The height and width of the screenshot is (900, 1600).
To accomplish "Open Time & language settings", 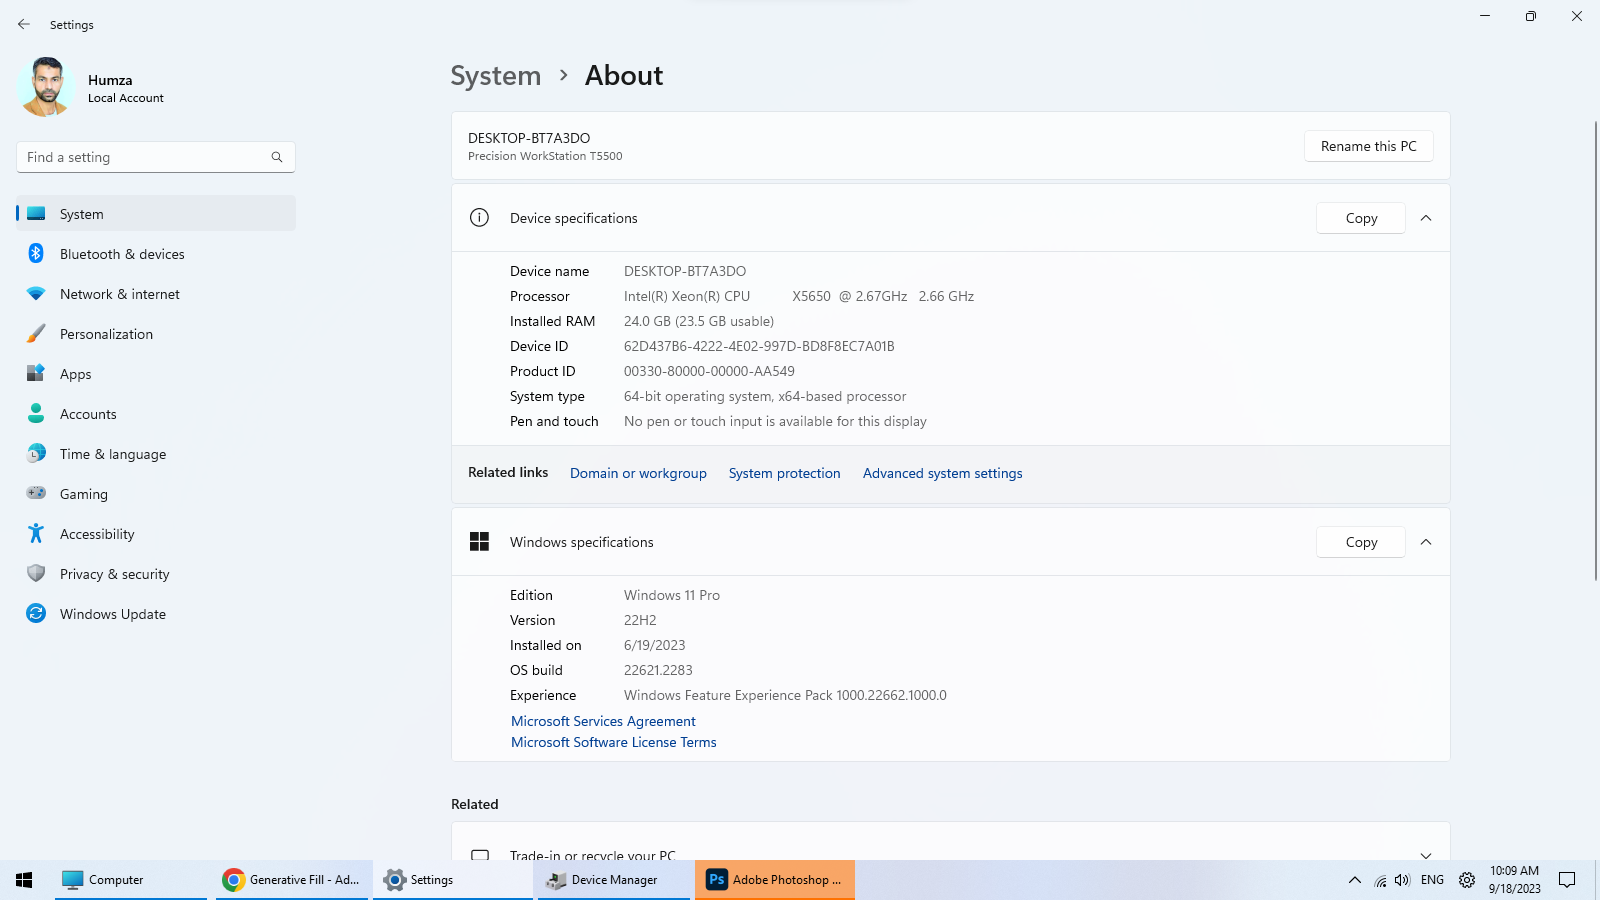I will click(x=156, y=454).
